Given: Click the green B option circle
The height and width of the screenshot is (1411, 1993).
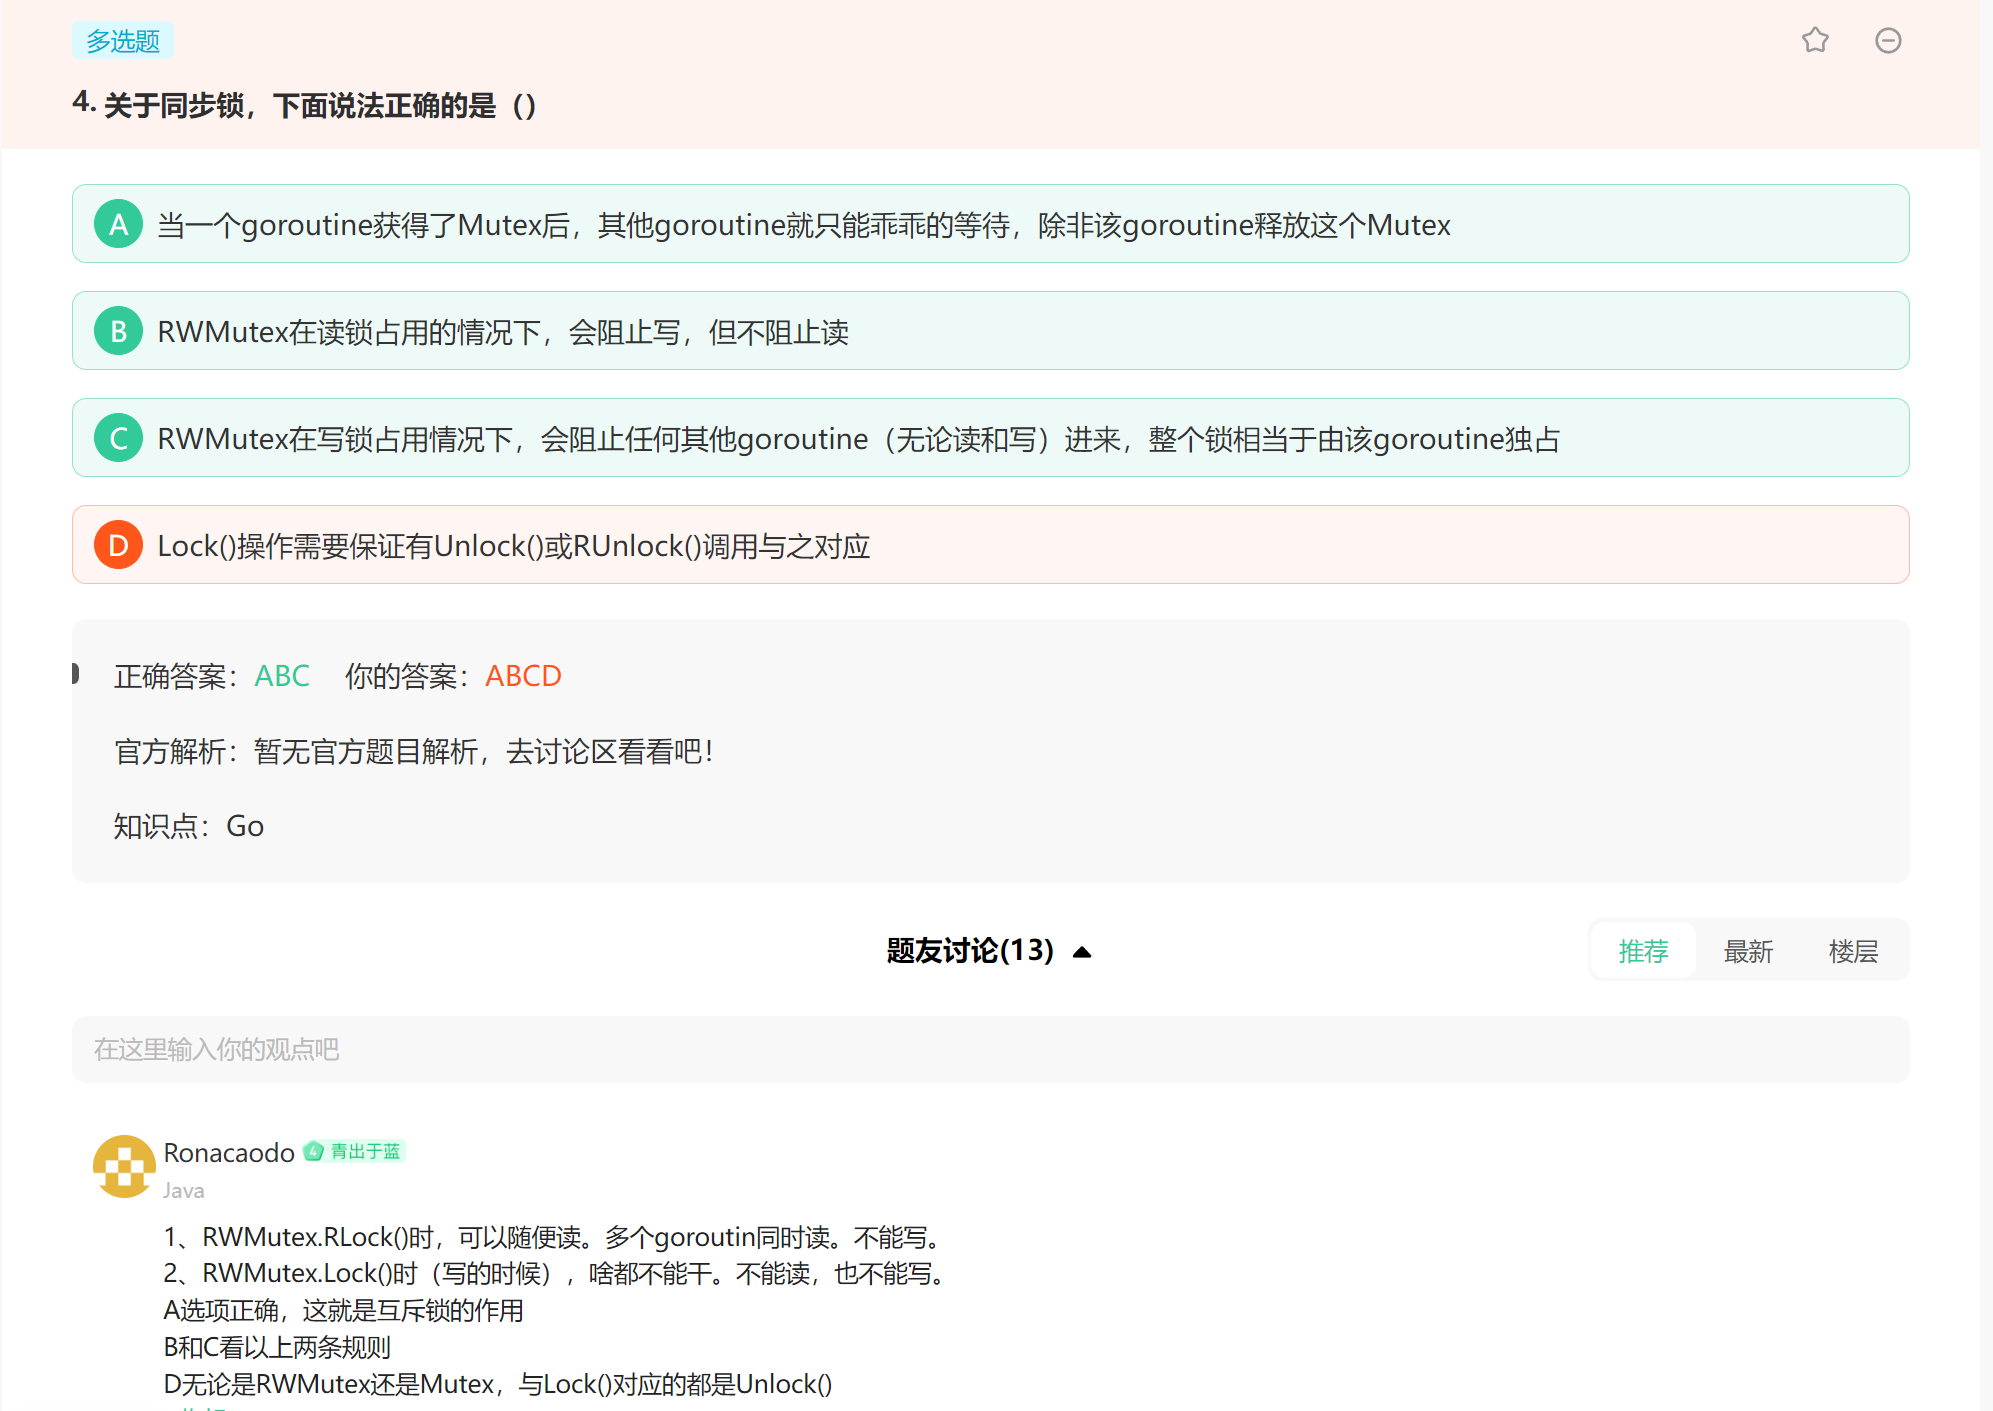Looking at the screenshot, I should [118, 331].
